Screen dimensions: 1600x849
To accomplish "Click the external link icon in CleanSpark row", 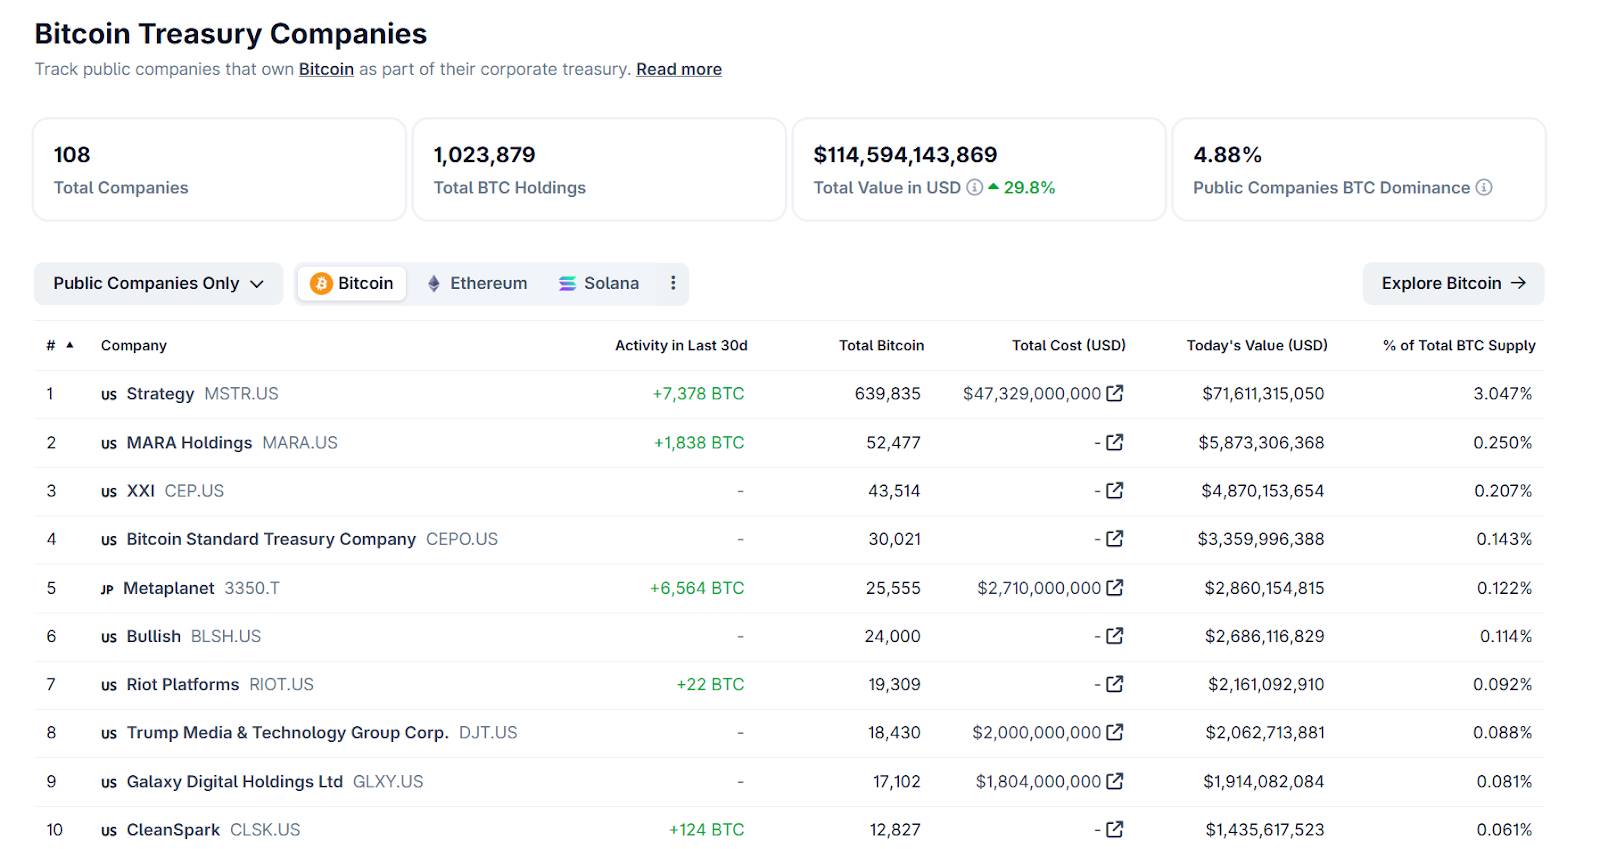I will (x=1114, y=830).
